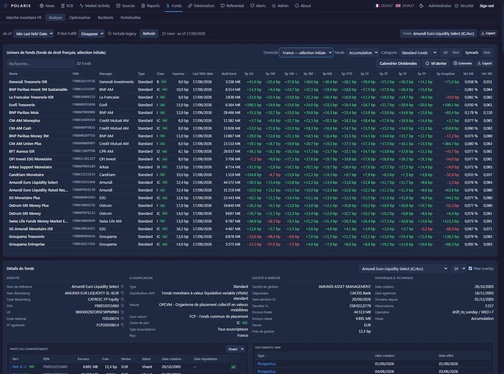Copy the Code Bloomberg value
The image size is (504, 374).
pos(122,299)
